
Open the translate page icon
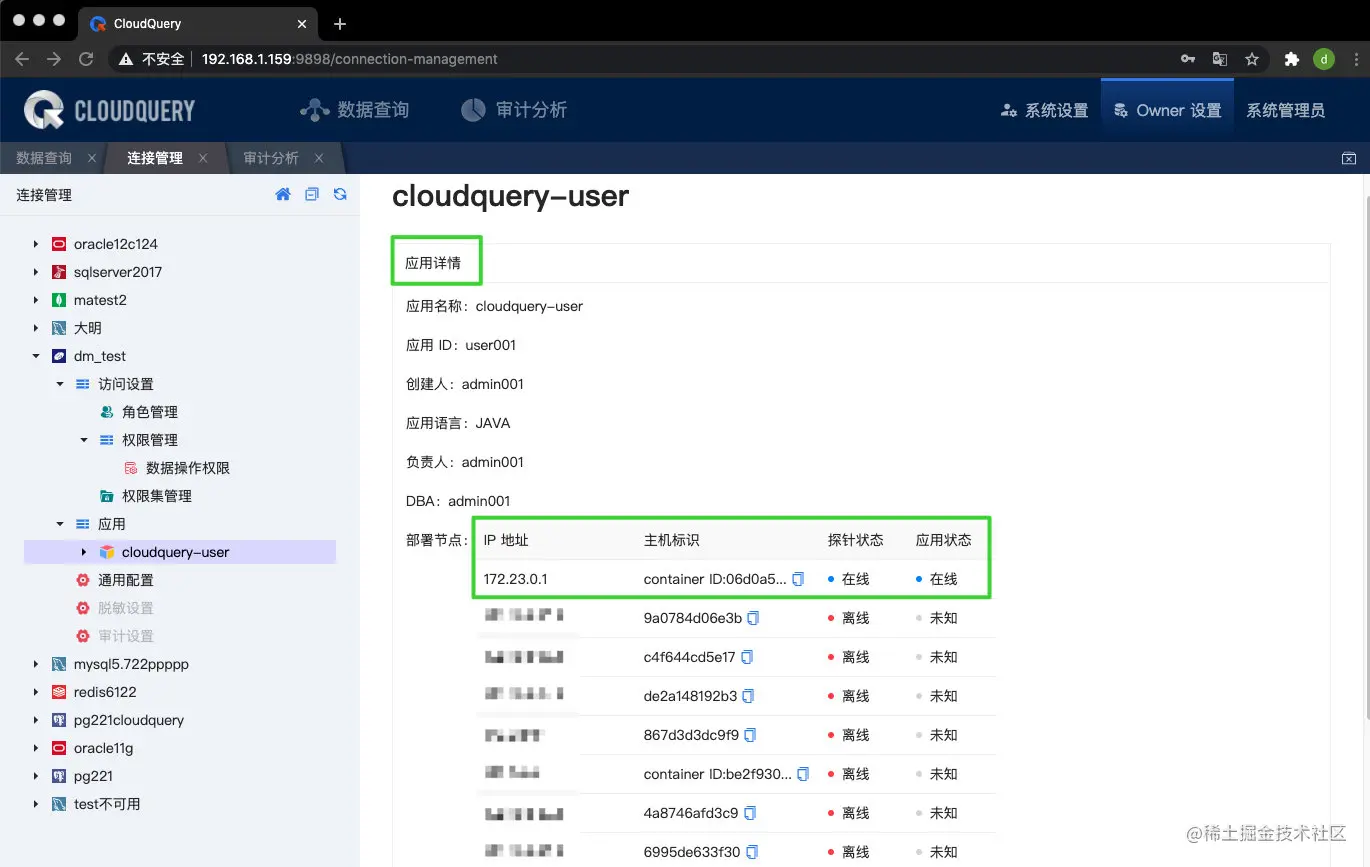click(1220, 59)
